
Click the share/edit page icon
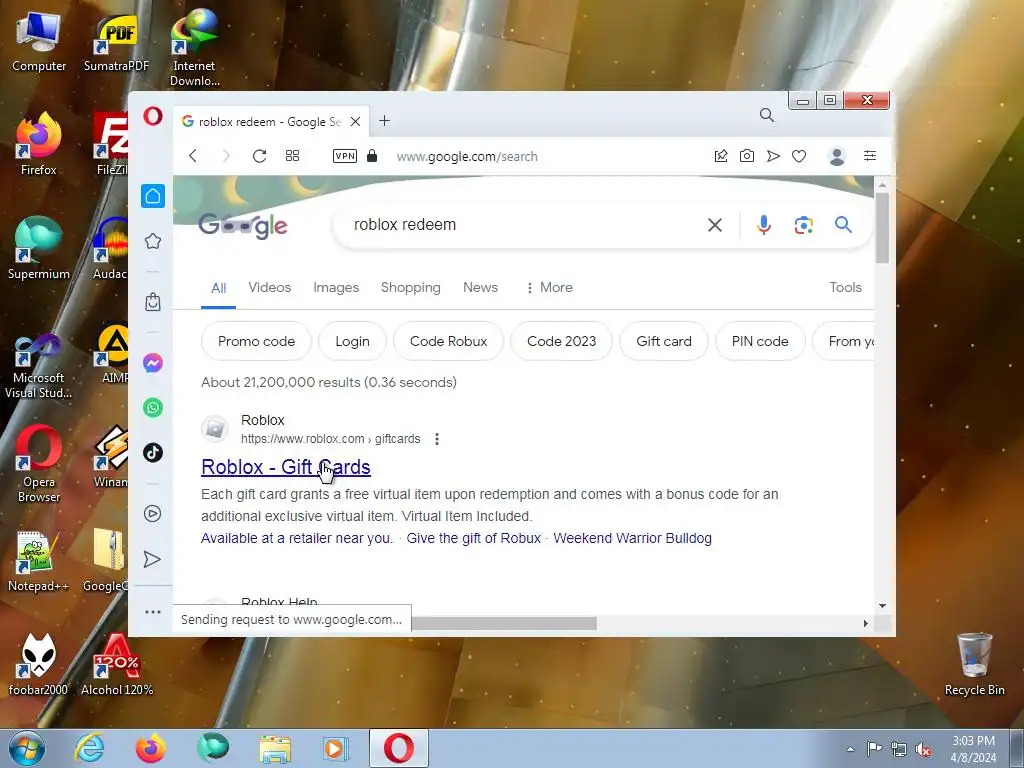tap(721, 156)
